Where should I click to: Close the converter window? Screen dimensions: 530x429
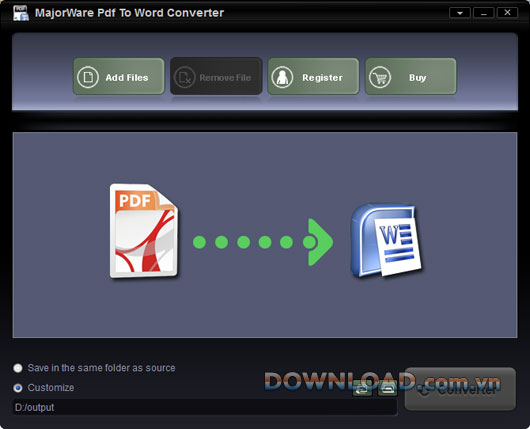pos(507,13)
